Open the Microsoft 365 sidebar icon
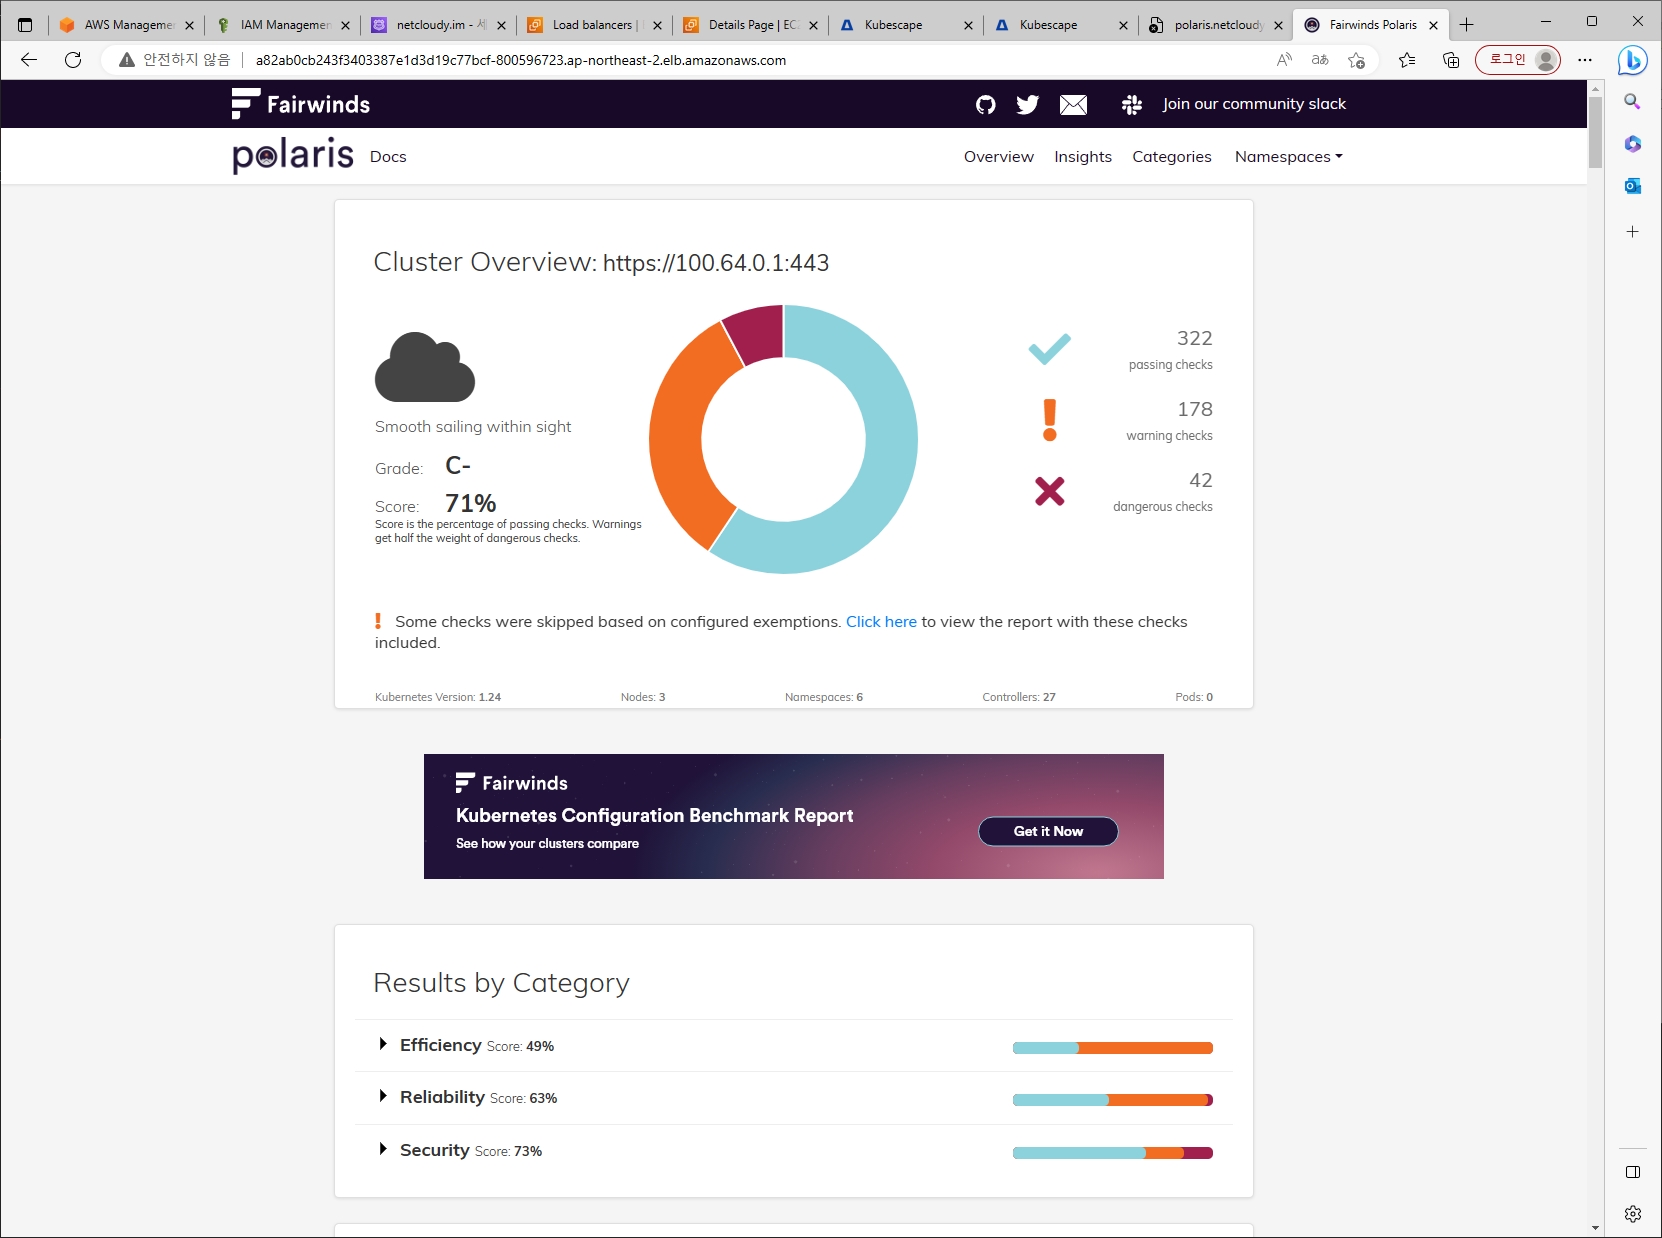 point(1633,144)
